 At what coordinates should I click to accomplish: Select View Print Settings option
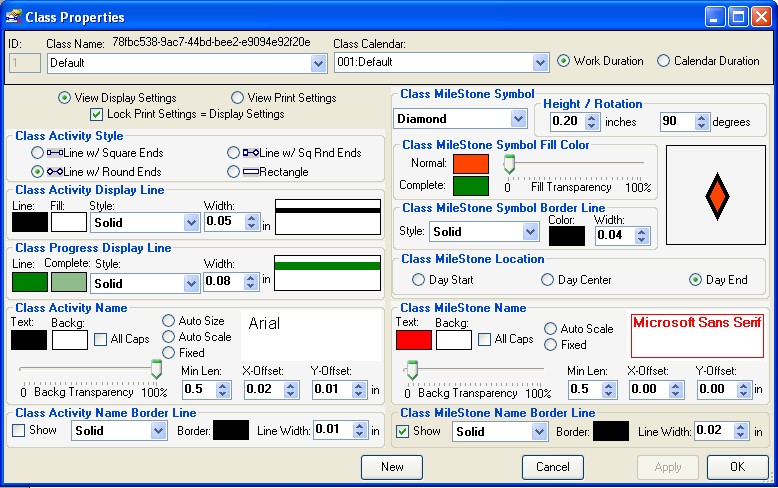[x=238, y=98]
